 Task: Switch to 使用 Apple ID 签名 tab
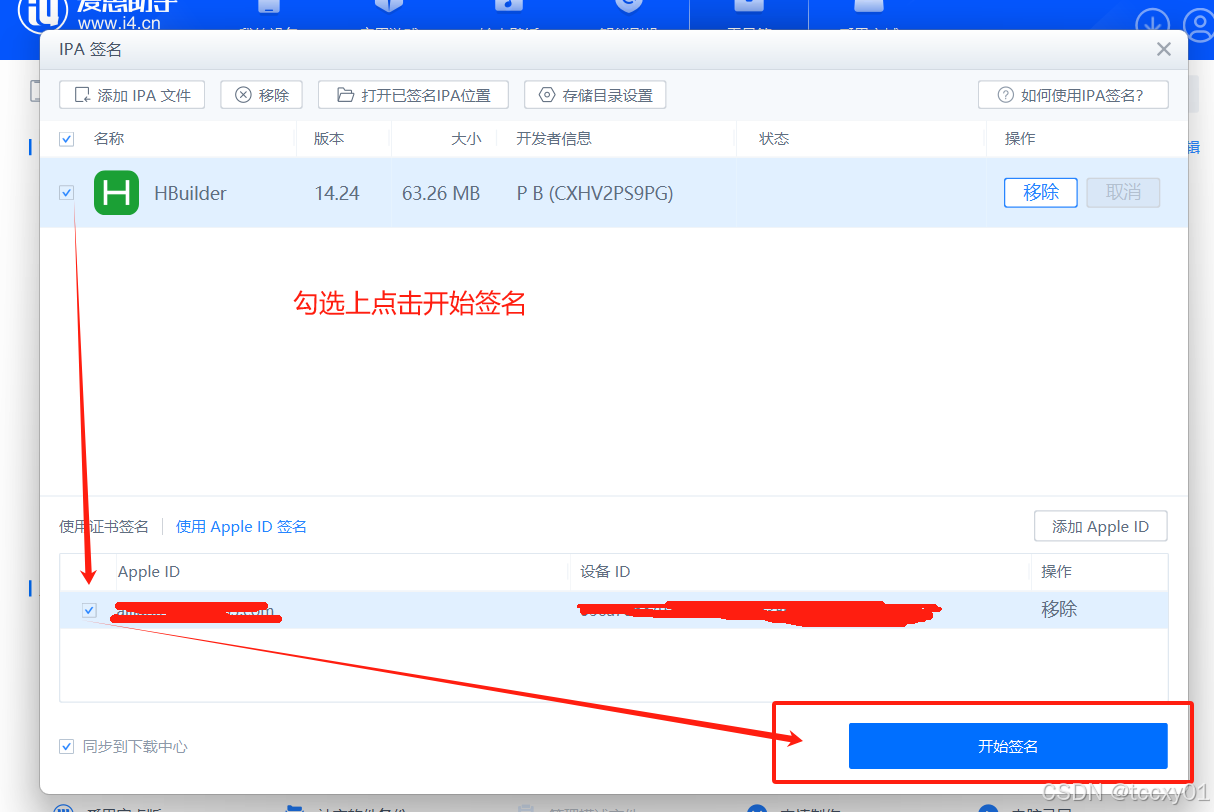[x=241, y=526]
